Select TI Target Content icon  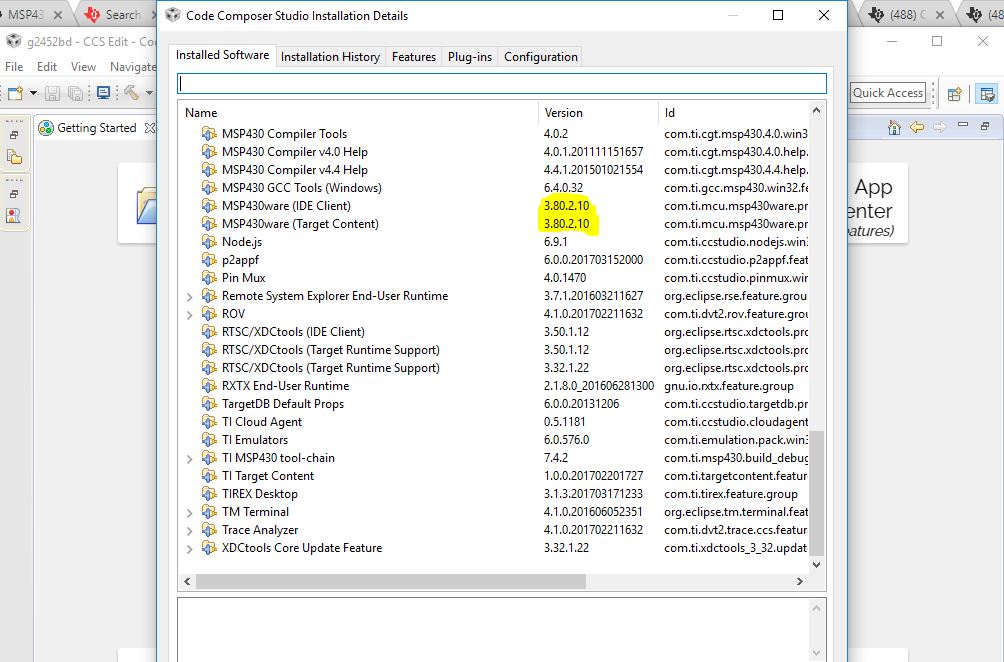209,475
